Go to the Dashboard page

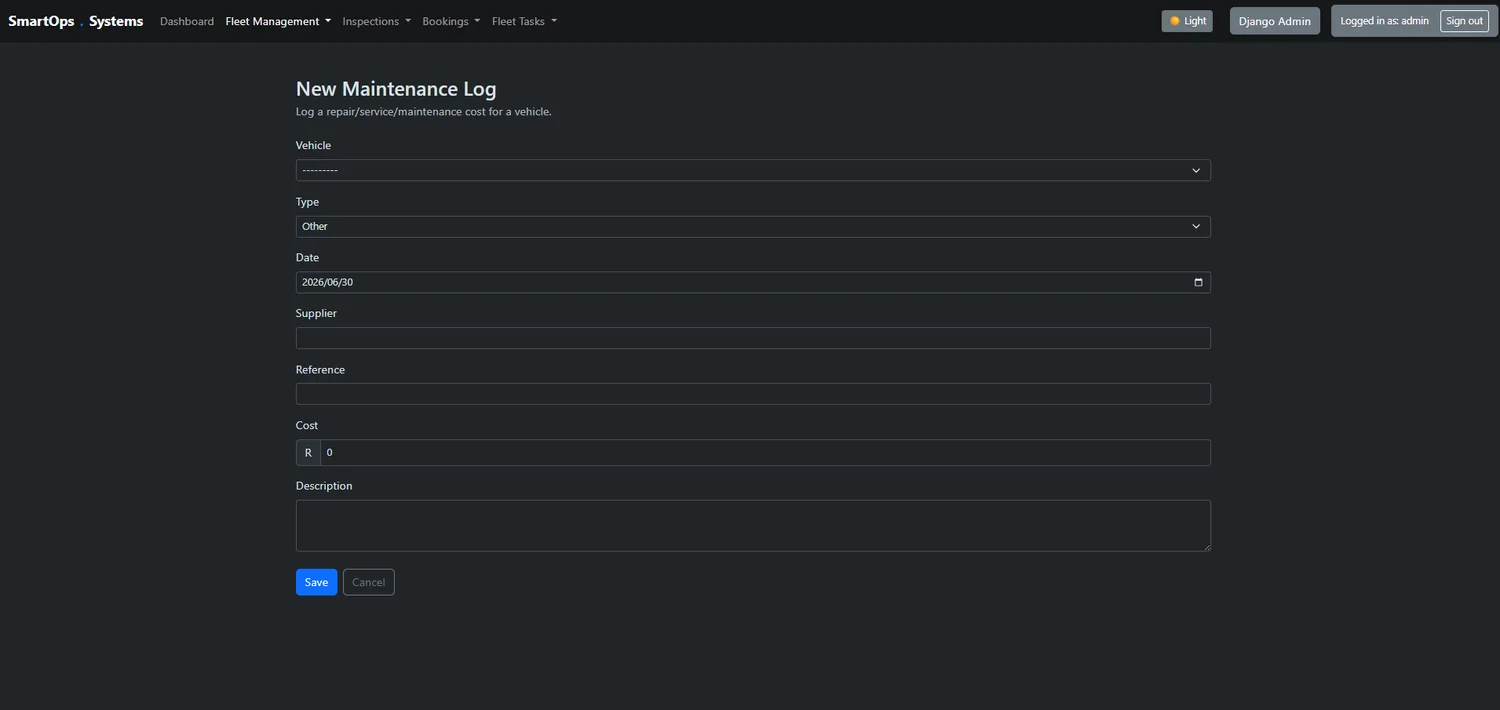click(x=187, y=21)
